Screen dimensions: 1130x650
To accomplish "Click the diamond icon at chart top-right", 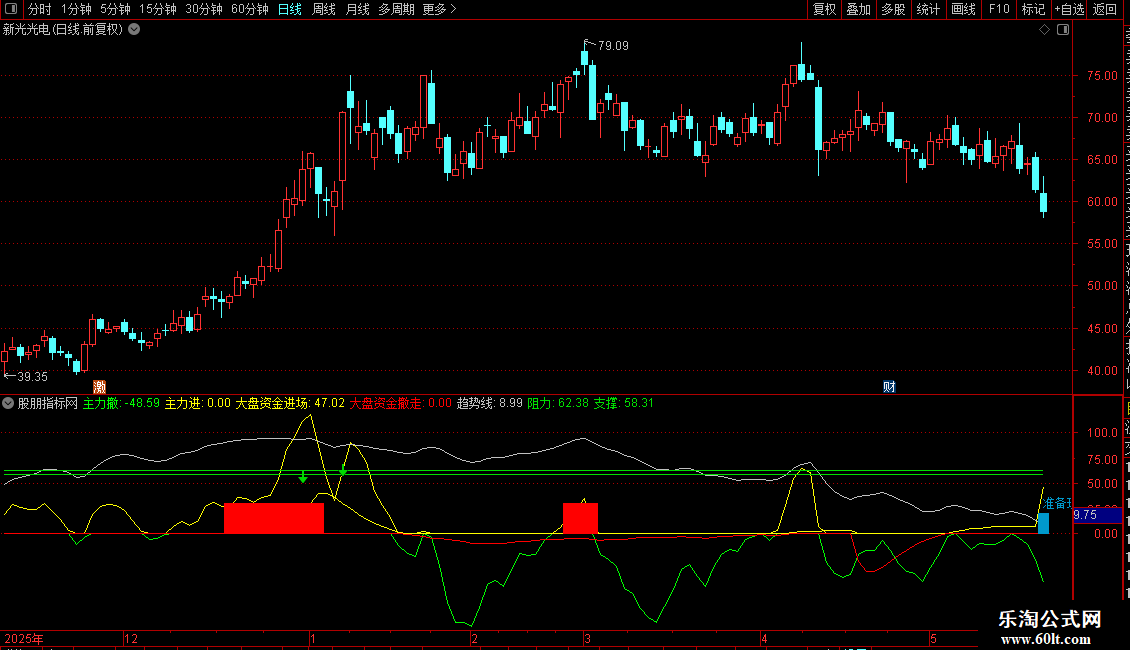I will [x=1044, y=30].
